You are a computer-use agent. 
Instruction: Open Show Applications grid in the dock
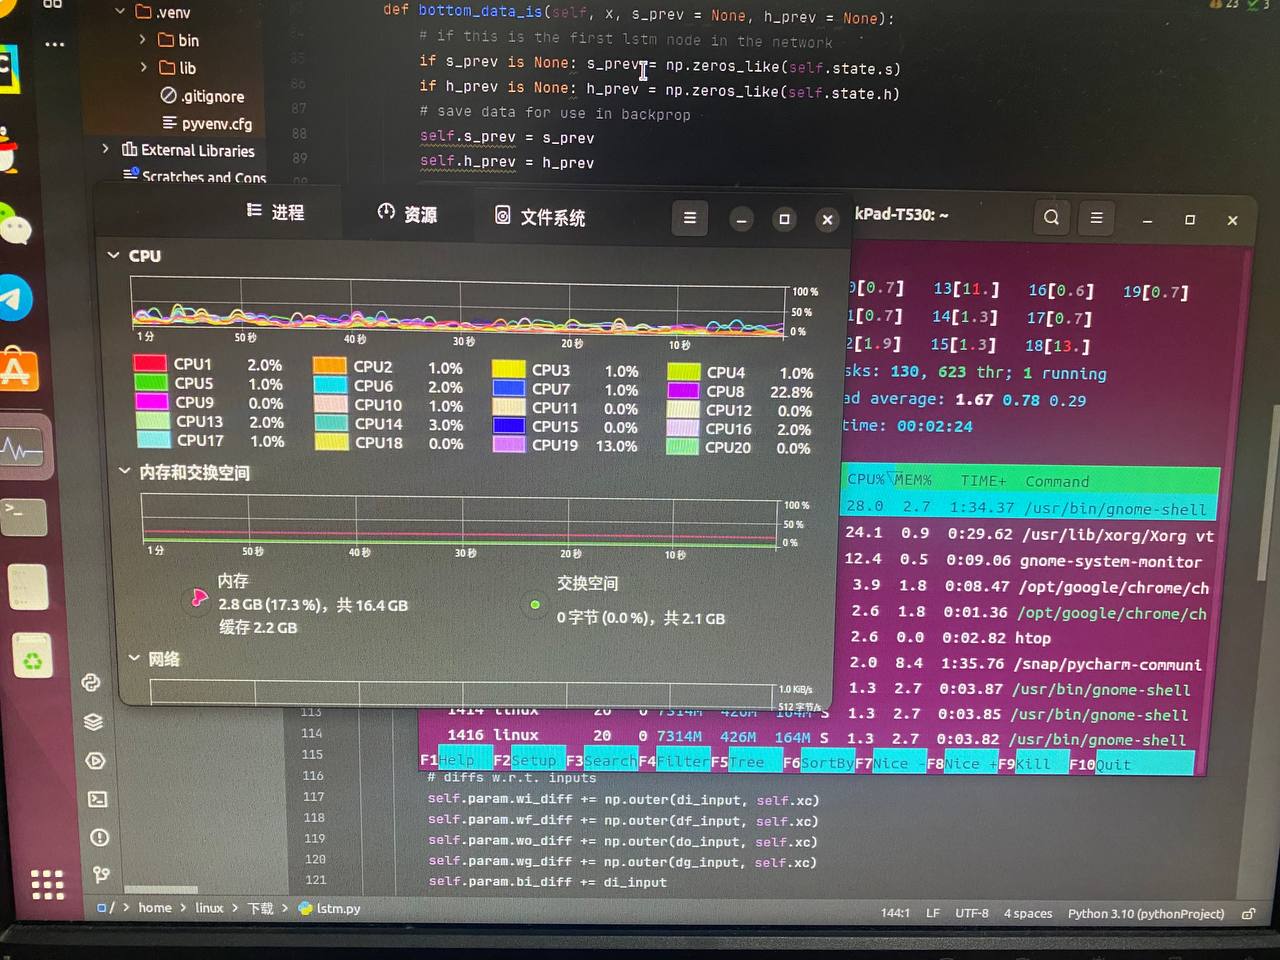coord(46,884)
